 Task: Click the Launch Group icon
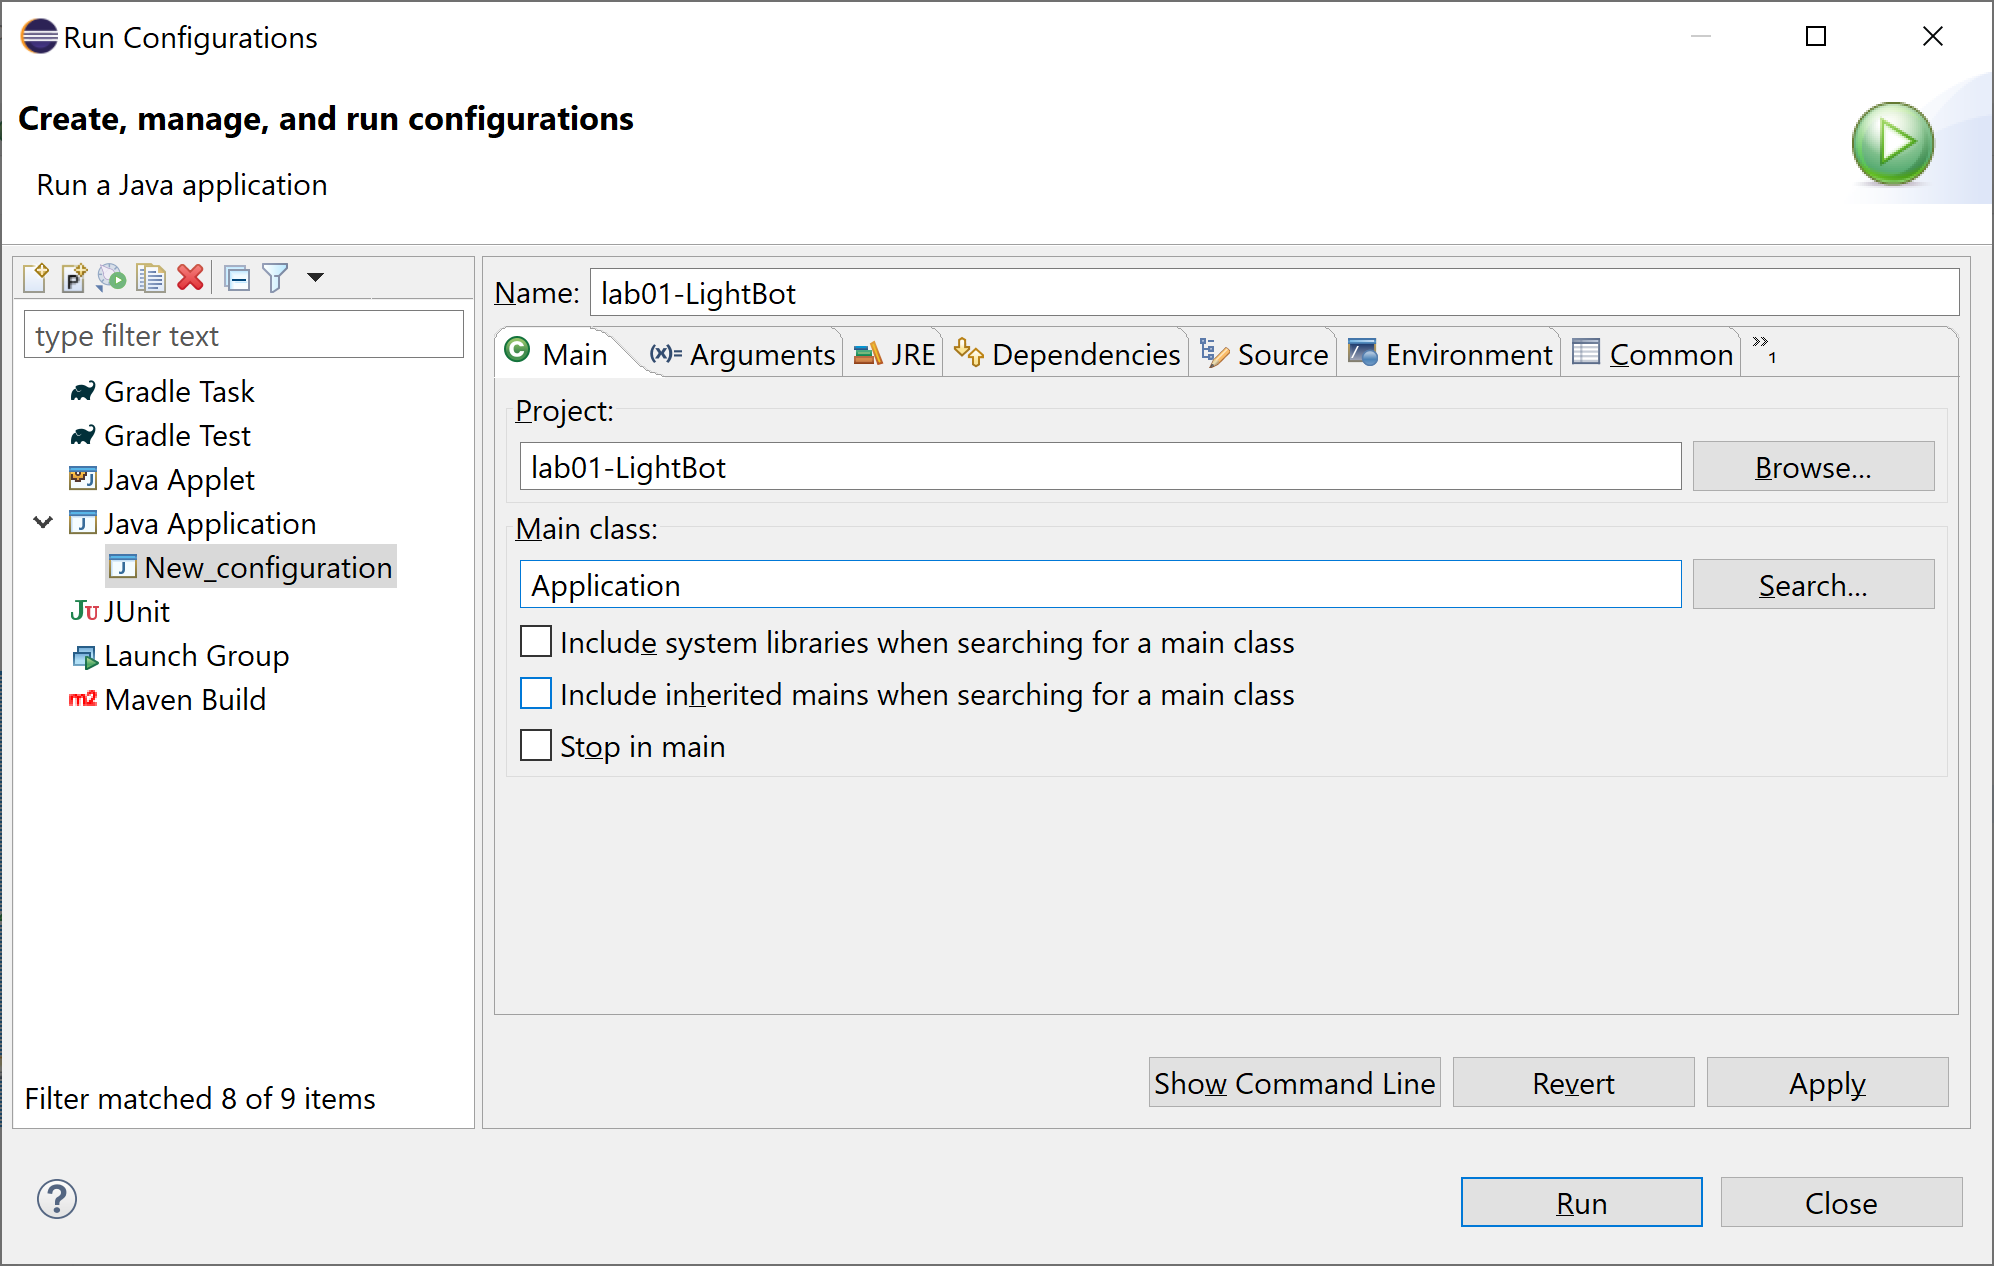click(85, 656)
